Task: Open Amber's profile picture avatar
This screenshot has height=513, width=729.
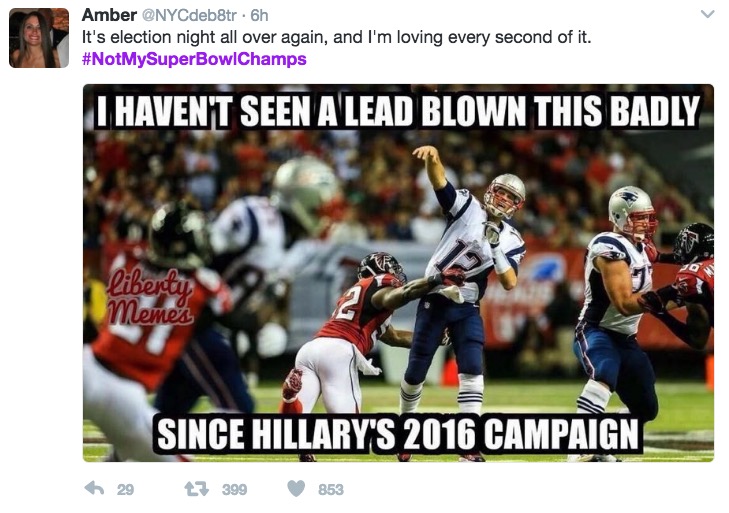Action: point(39,38)
